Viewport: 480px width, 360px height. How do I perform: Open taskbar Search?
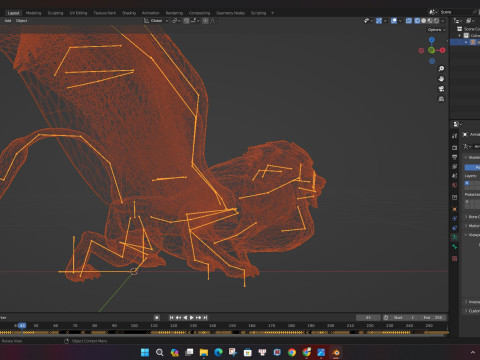(x=160, y=352)
